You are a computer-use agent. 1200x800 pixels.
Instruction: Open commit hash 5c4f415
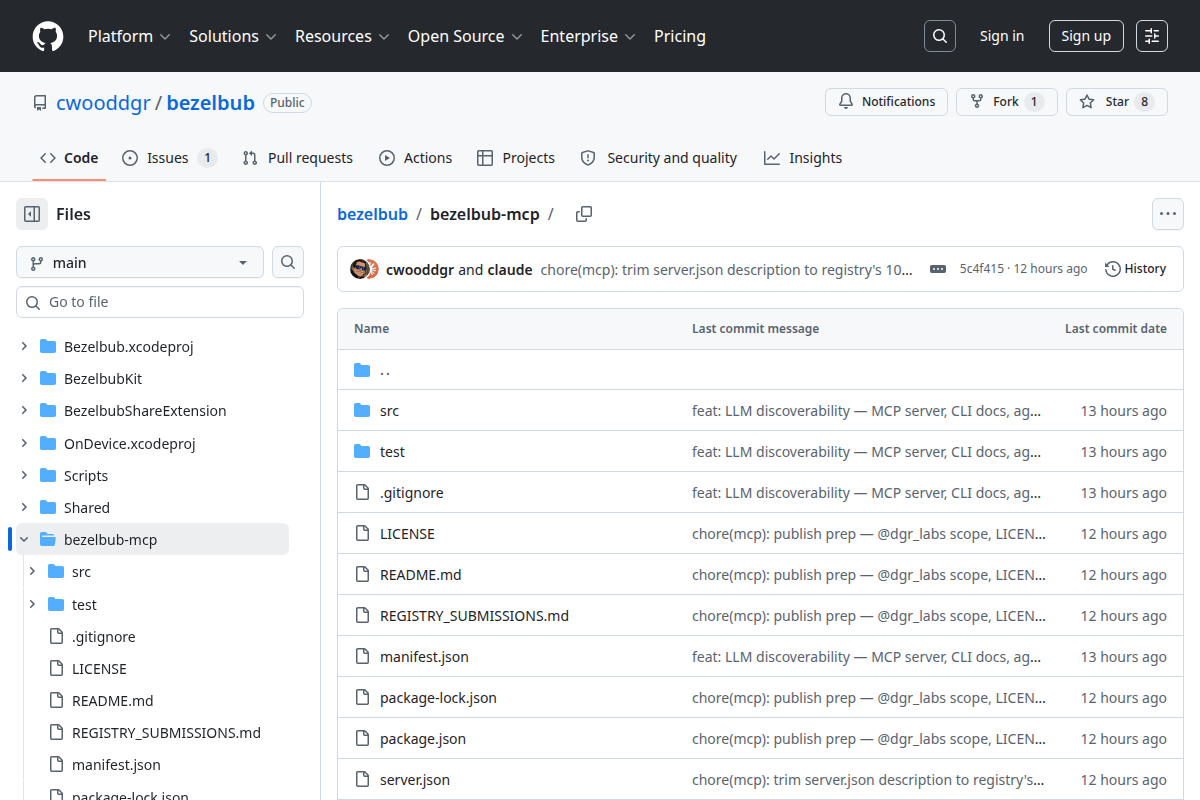tap(982, 269)
